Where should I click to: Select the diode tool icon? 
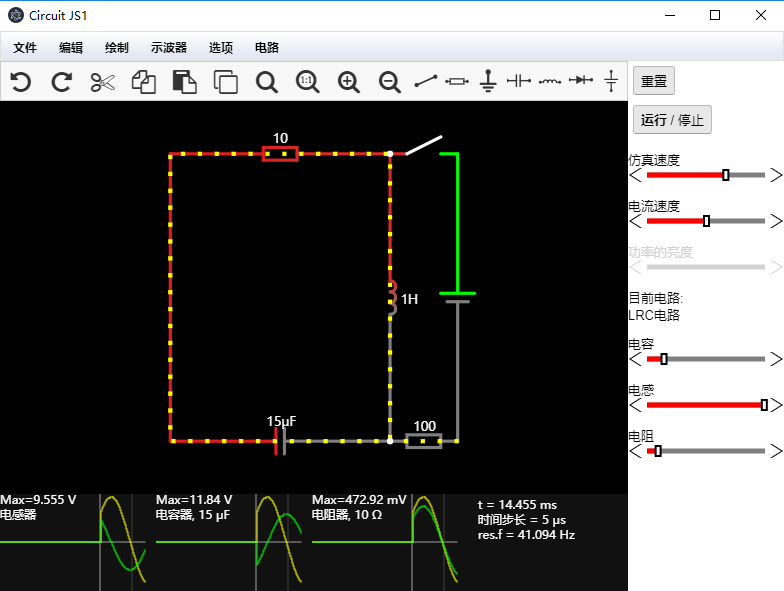coord(580,80)
